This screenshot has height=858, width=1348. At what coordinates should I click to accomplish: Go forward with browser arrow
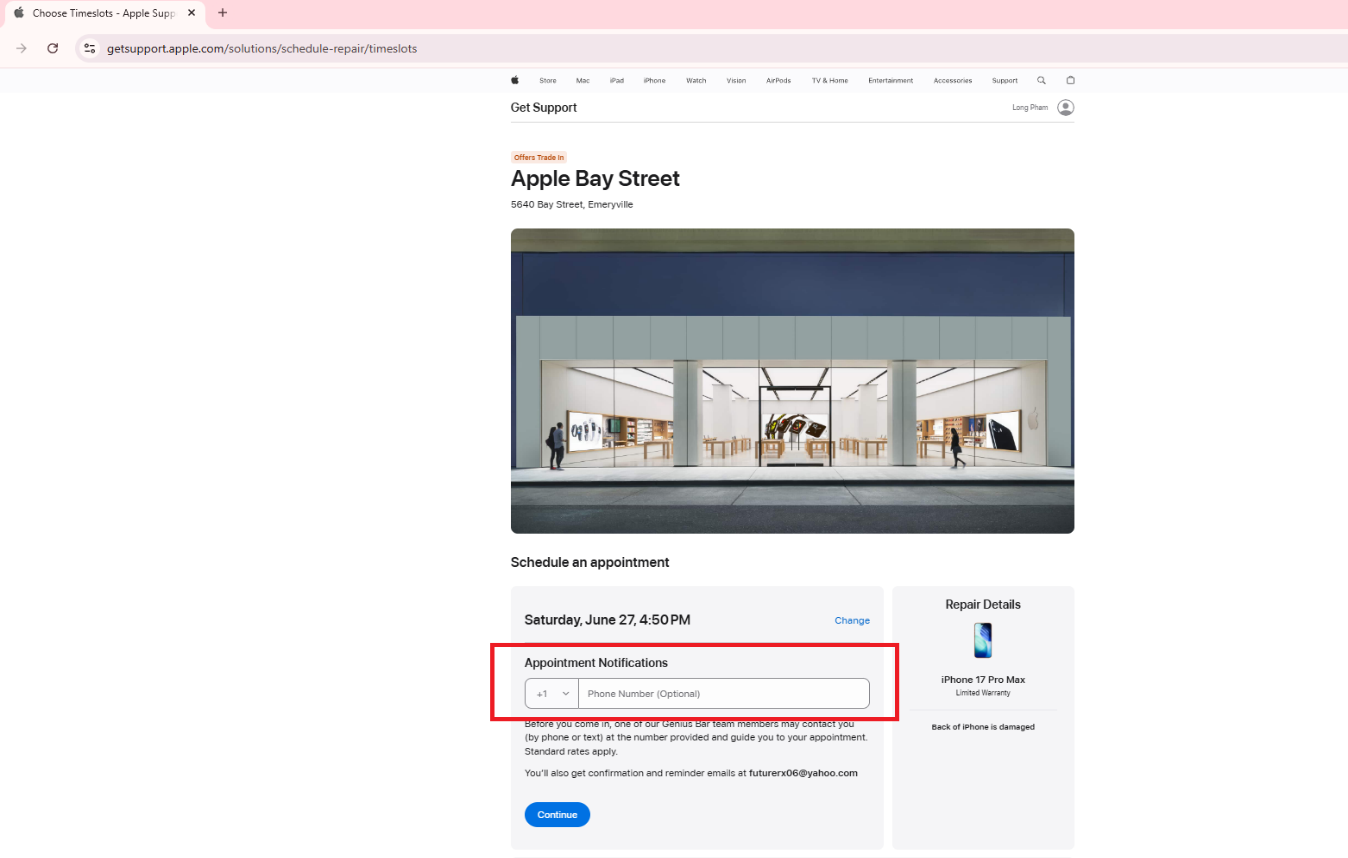point(21,48)
